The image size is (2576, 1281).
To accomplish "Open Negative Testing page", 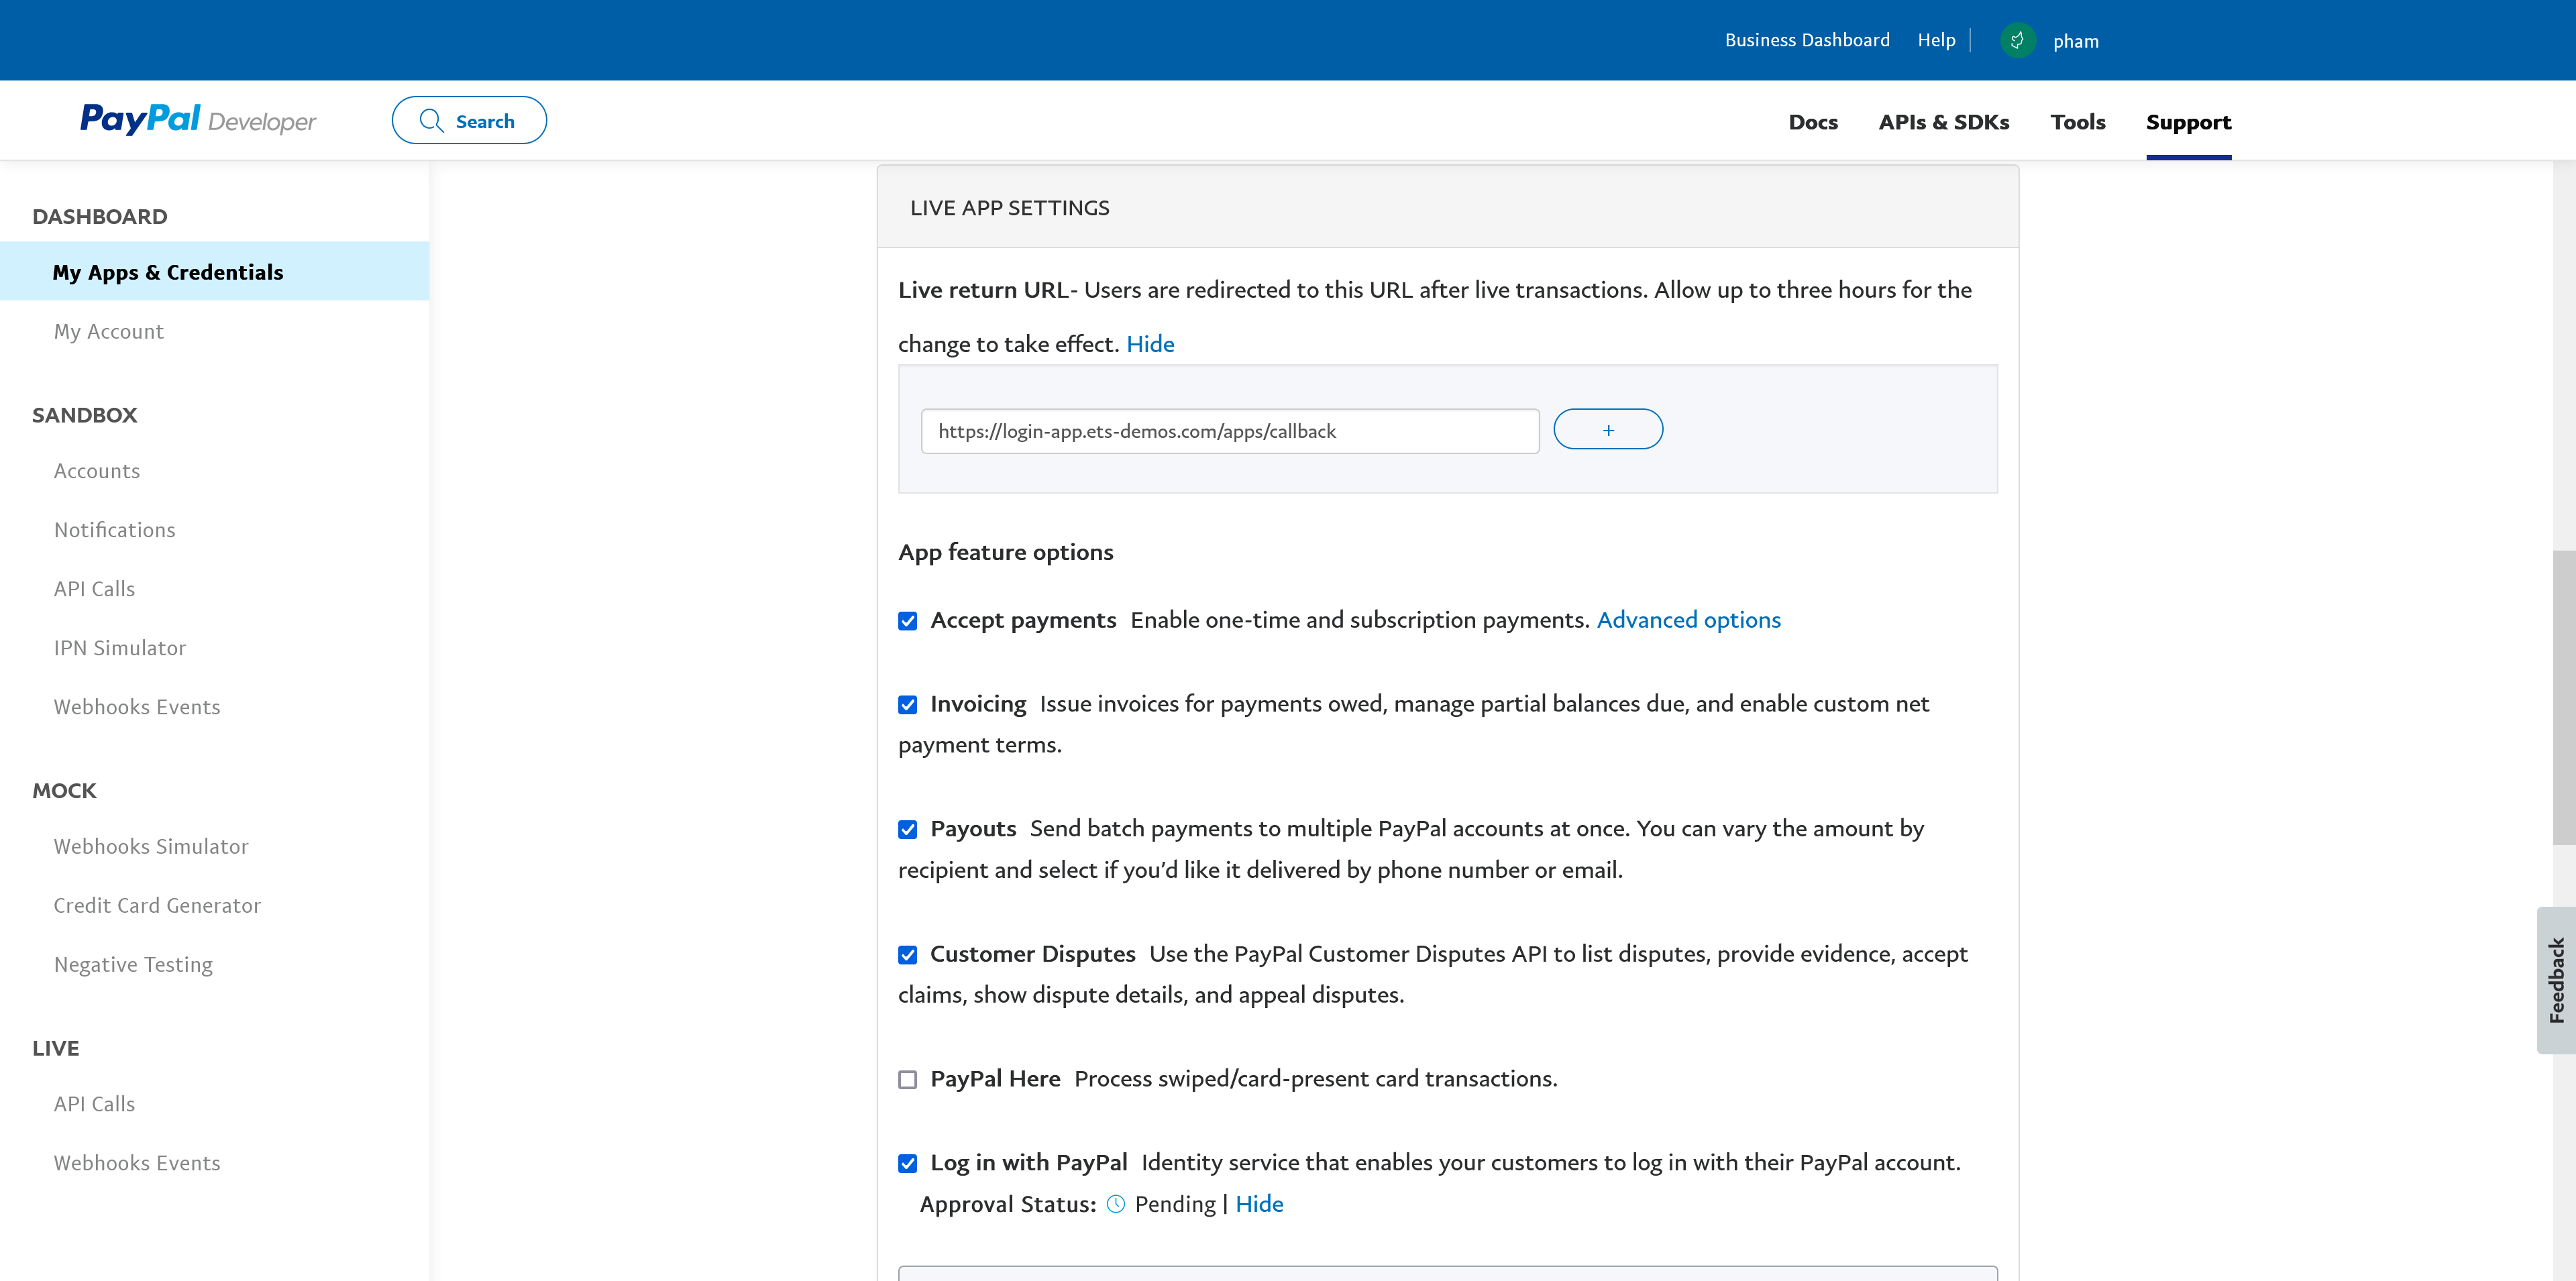I will [133, 964].
